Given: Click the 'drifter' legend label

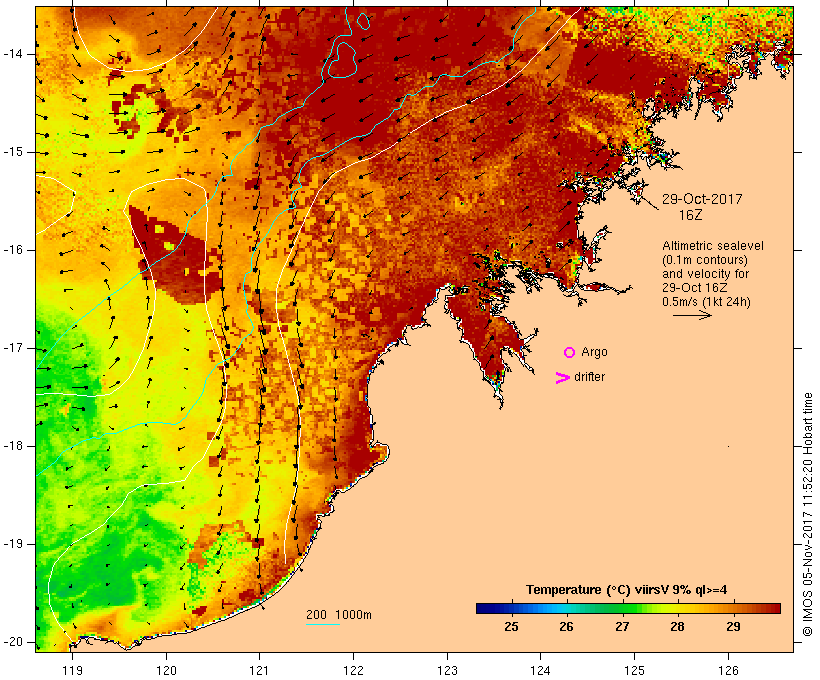Looking at the screenshot, I should pos(589,377).
